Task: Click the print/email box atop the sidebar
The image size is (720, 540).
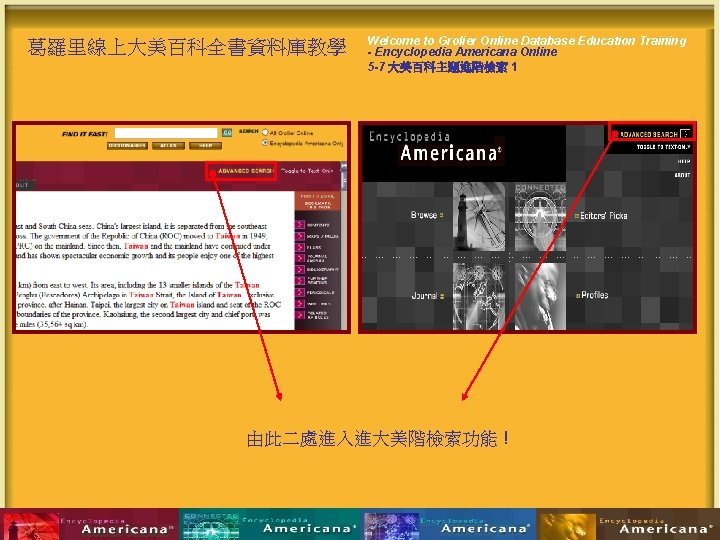Action: coord(317,202)
